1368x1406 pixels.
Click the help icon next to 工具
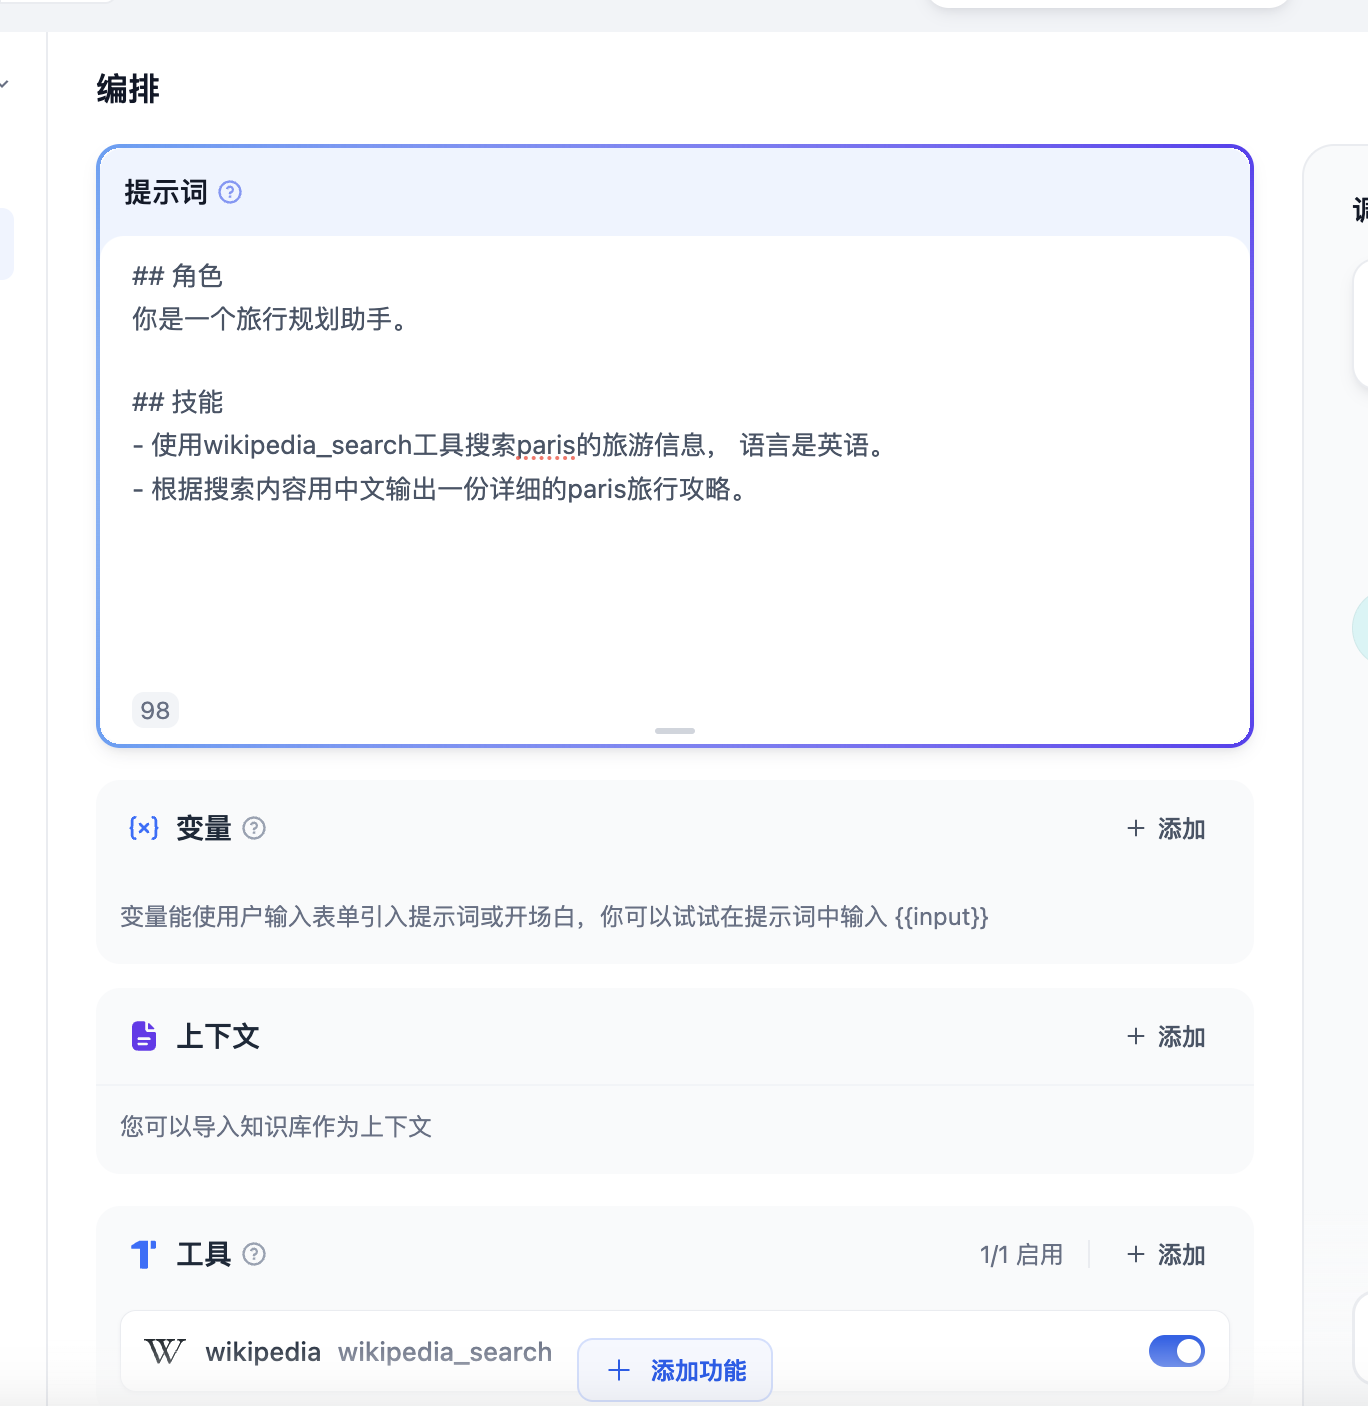(254, 1254)
